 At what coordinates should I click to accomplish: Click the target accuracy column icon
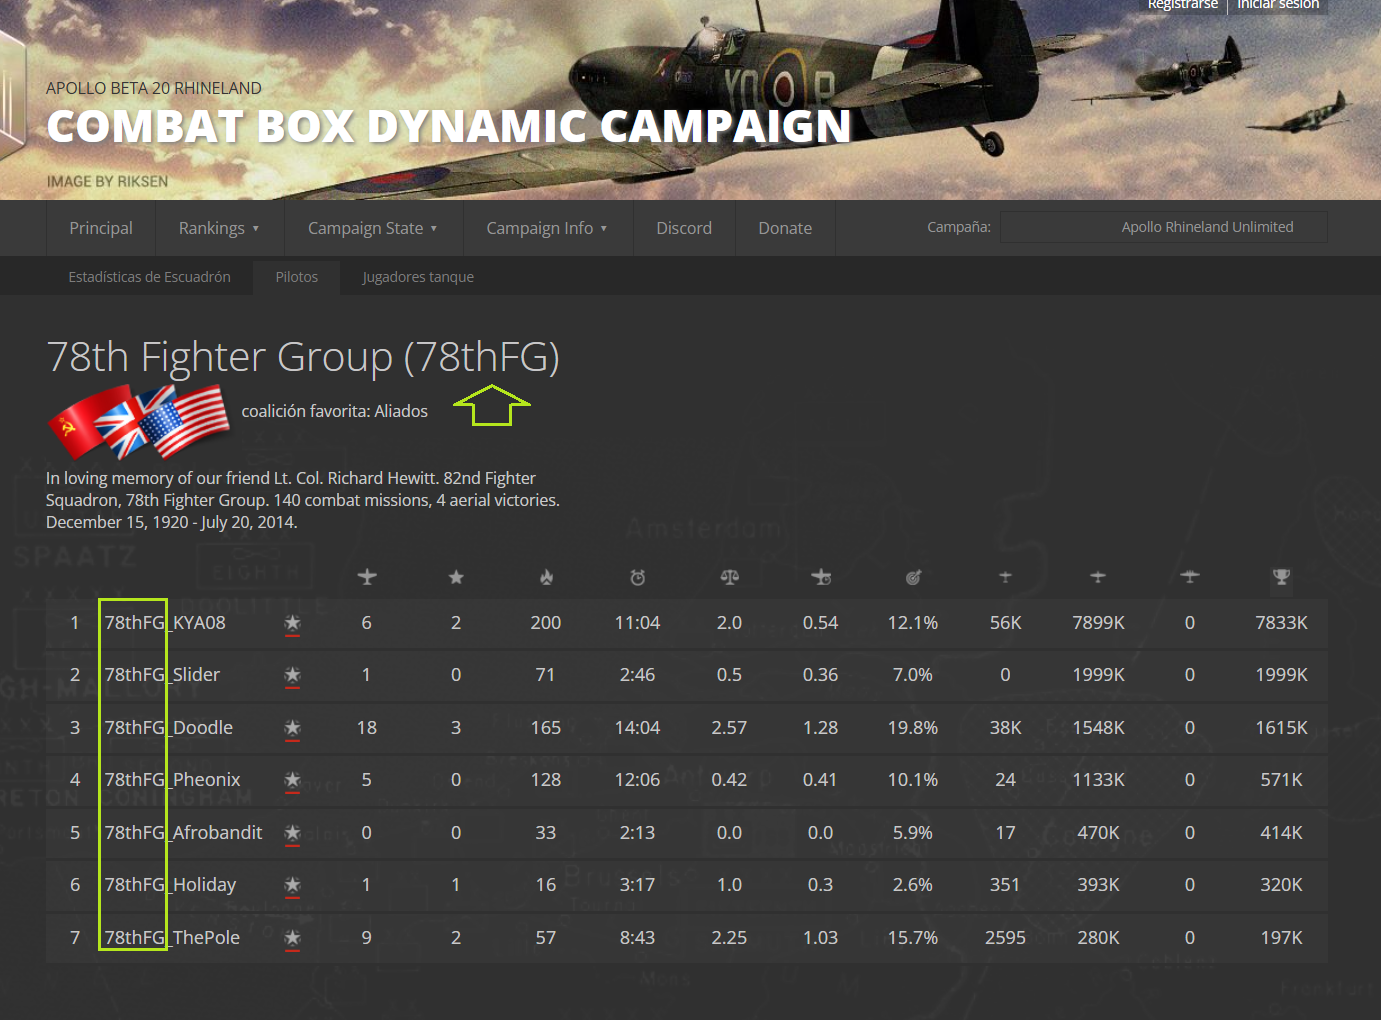pos(913,577)
